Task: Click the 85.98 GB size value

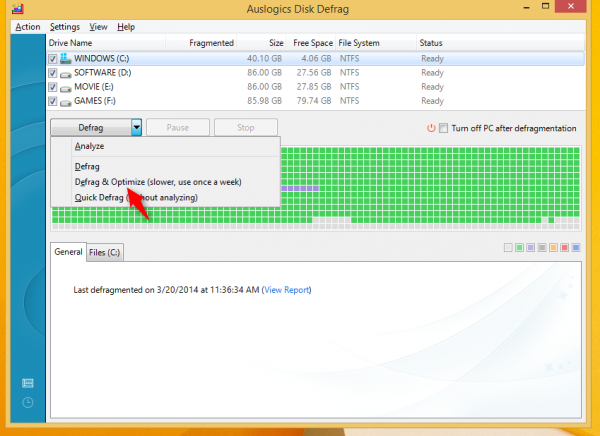Action: (x=264, y=101)
